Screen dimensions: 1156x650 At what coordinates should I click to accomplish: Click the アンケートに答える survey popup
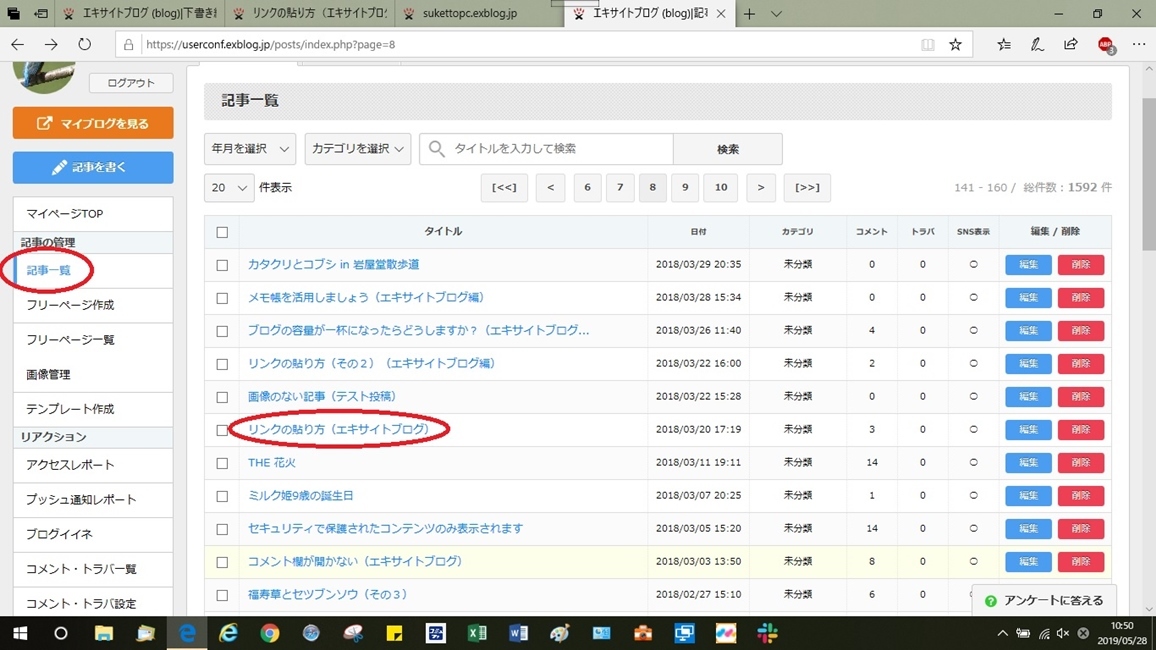coord(1044,601)
